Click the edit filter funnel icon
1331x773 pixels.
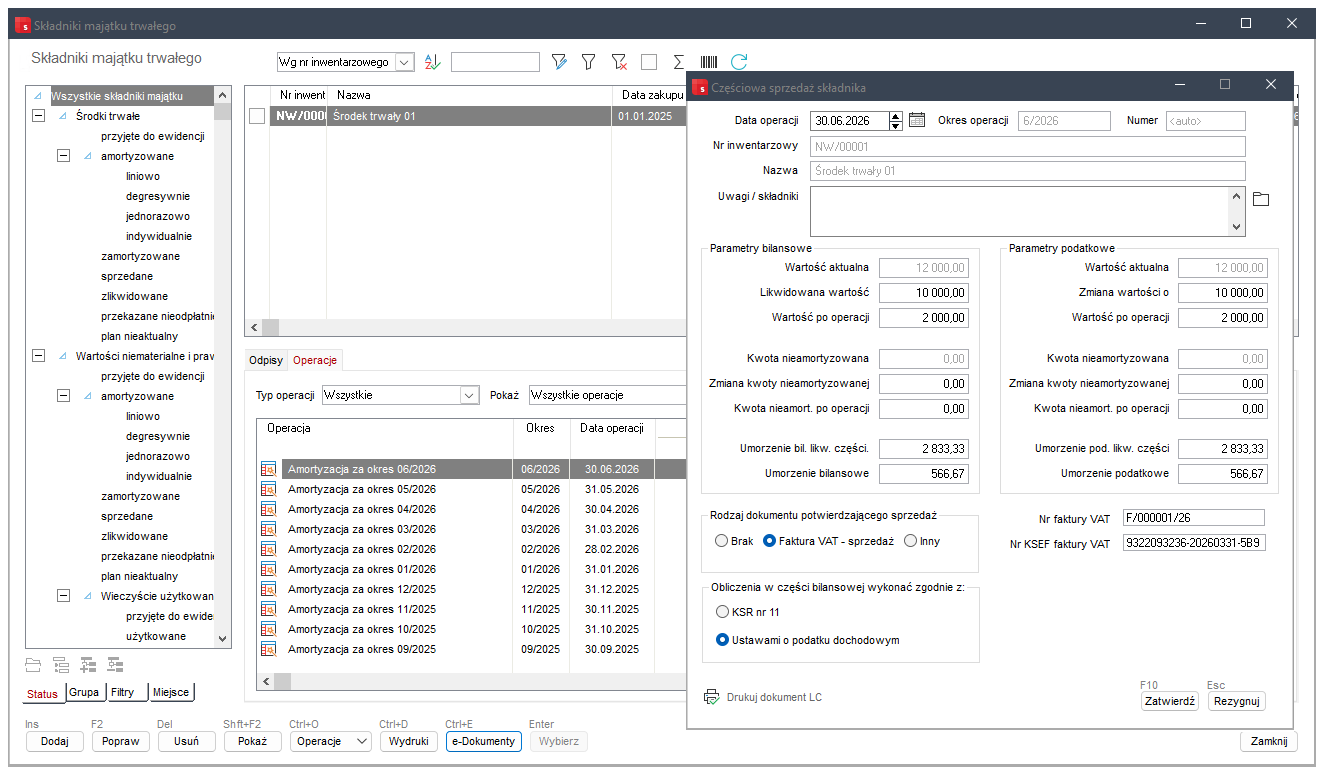(559, 62)
